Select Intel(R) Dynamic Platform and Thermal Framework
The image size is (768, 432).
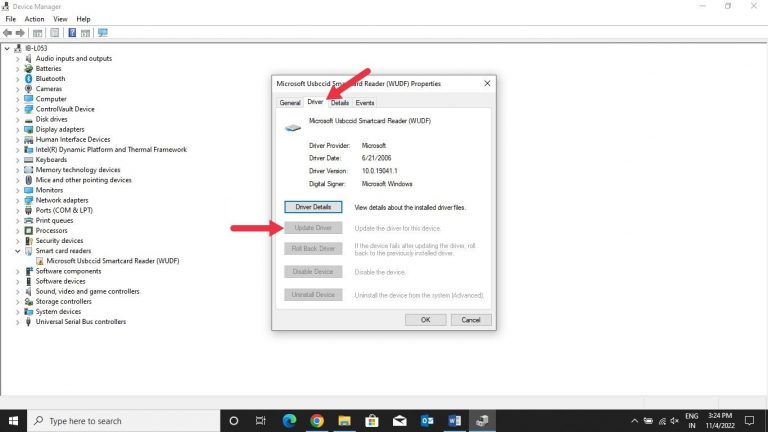pos(111,150)
